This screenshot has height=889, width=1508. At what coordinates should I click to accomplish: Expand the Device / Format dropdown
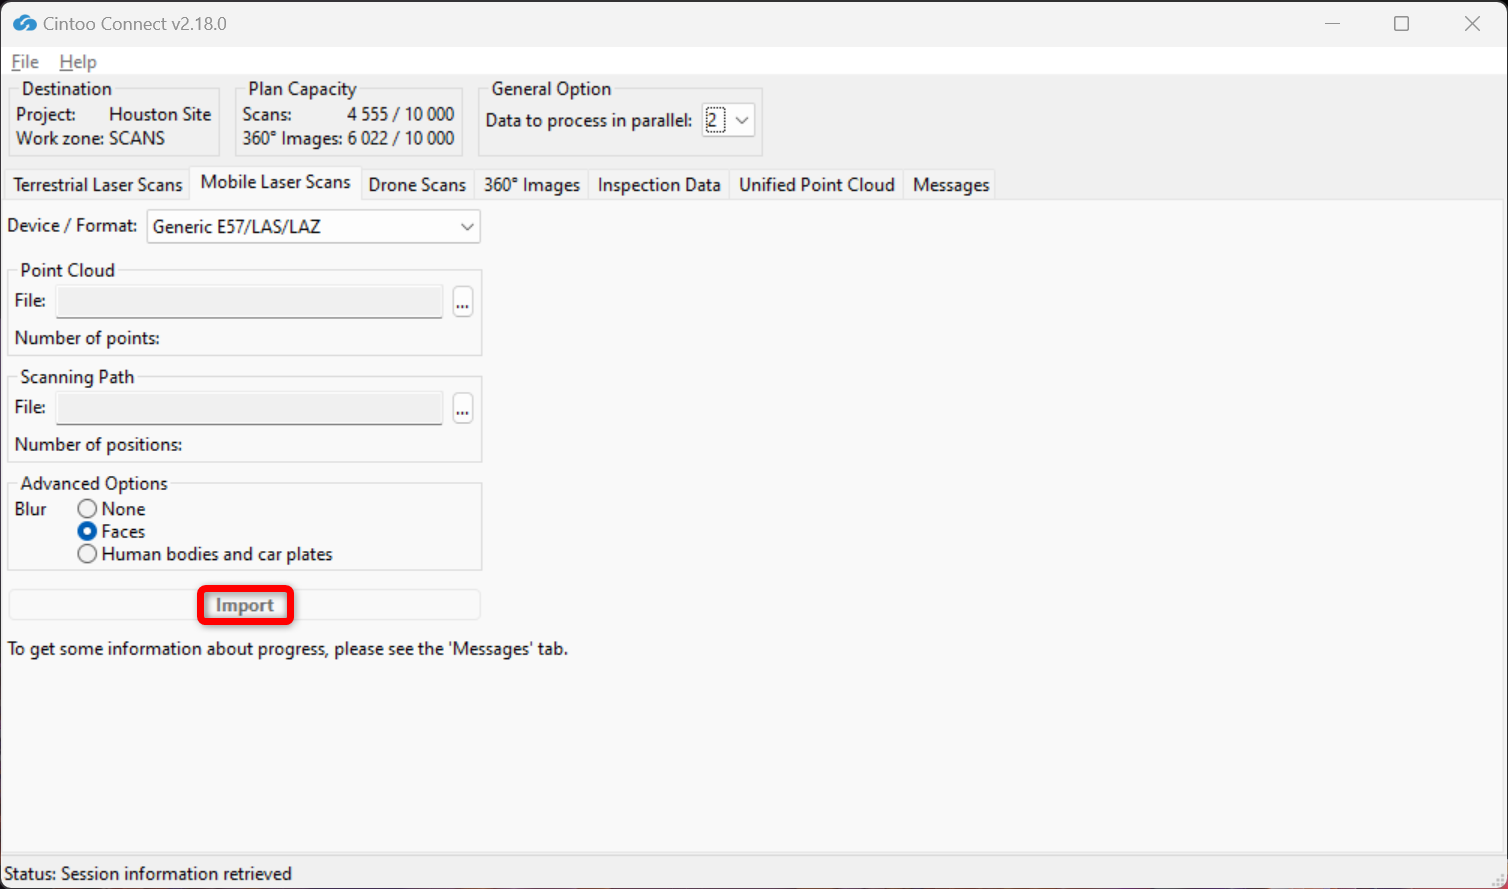pos(314,227)
